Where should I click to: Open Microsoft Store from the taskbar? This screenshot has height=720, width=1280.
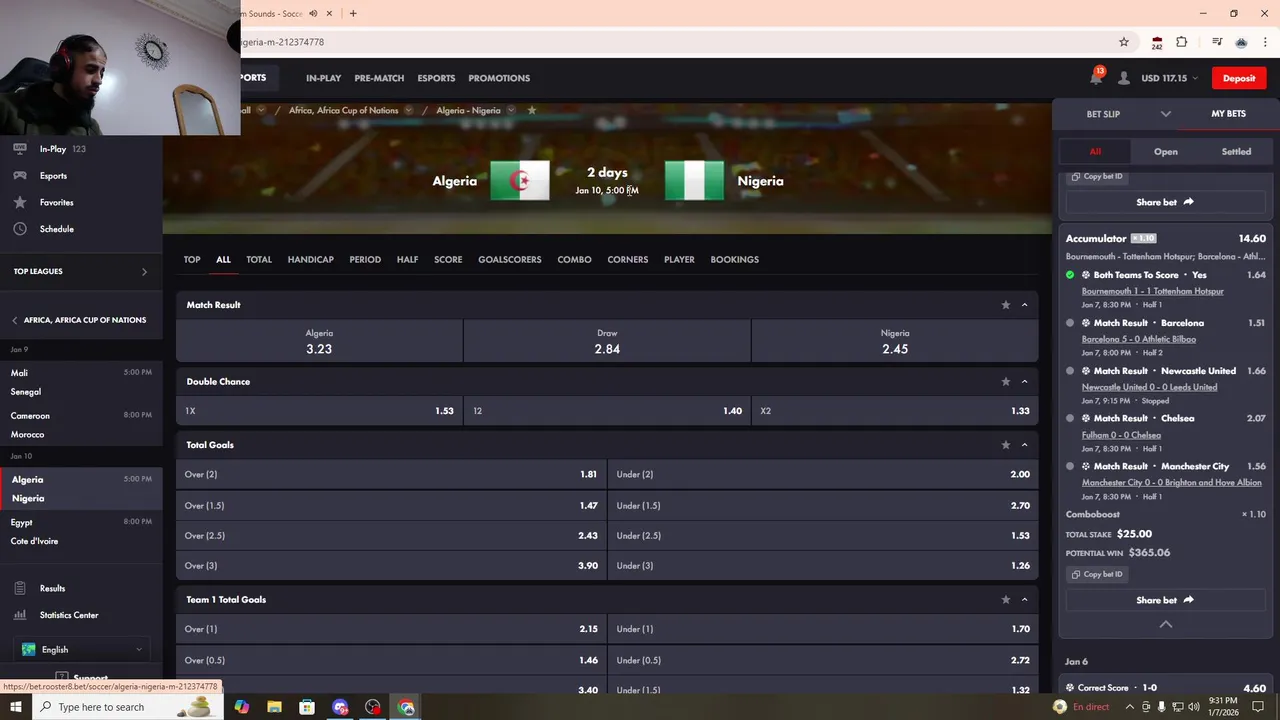pyautogui.click(x=307, y=707)
